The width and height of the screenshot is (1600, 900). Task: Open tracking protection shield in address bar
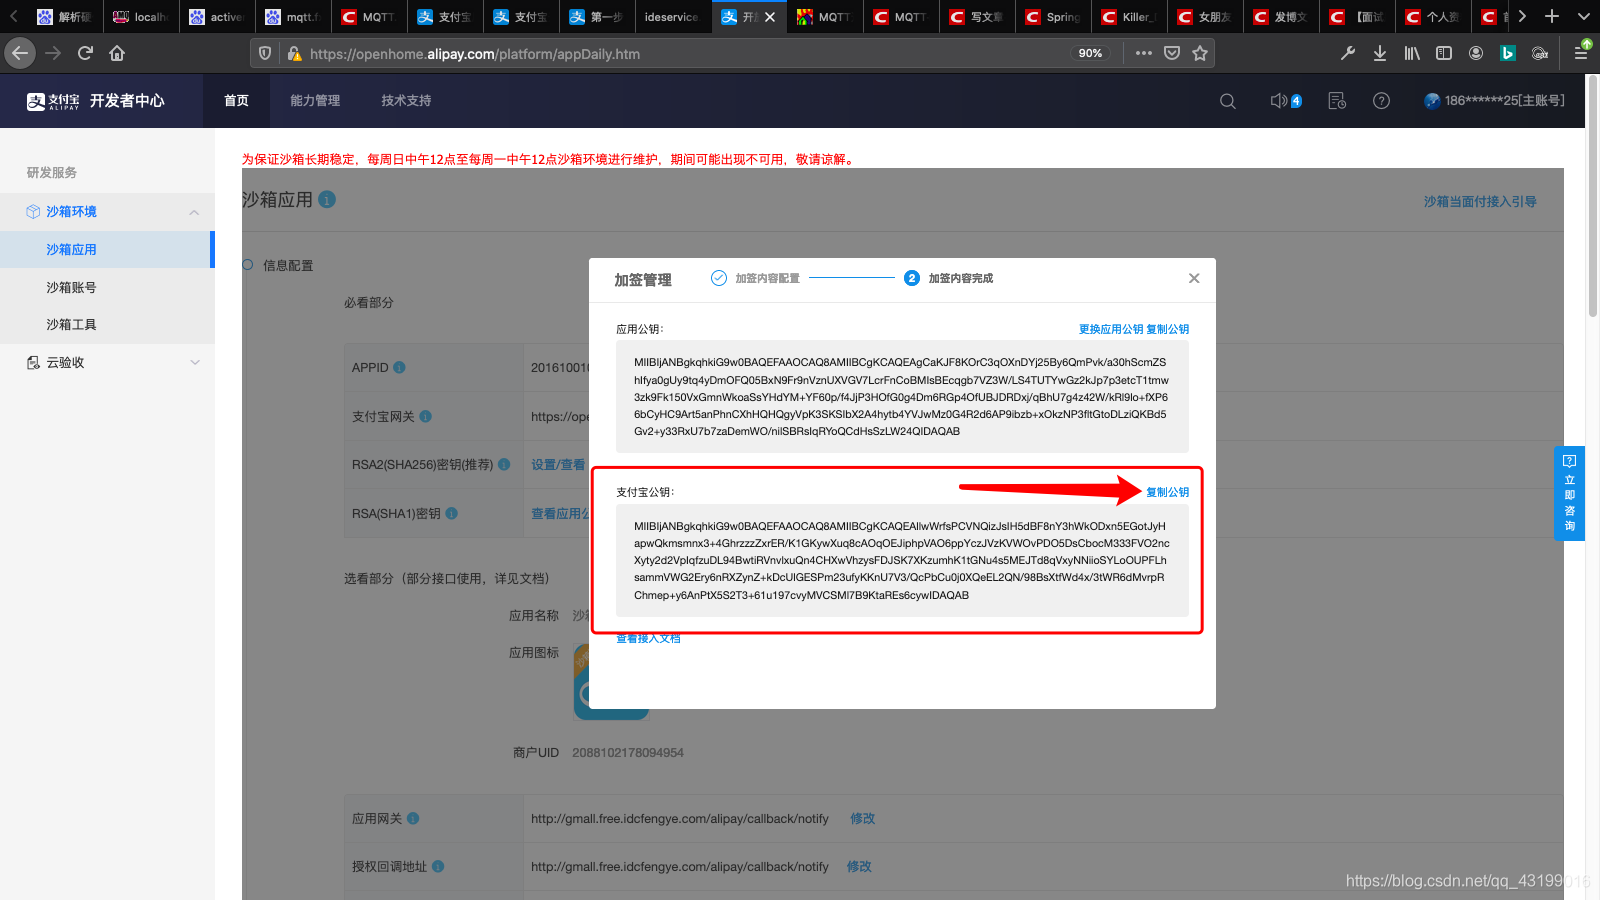tap(265, 53)
